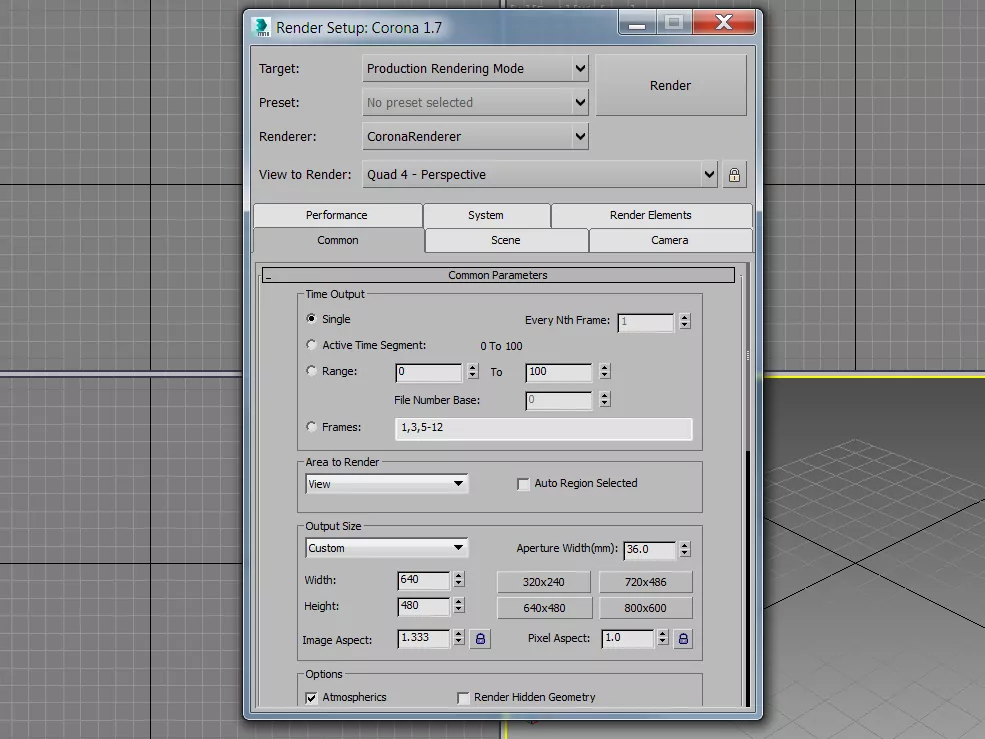The height and width of the screenshot is (739, 985).
Task: Choose the 800x600 preset size button
Action: (x=645, y=608)
